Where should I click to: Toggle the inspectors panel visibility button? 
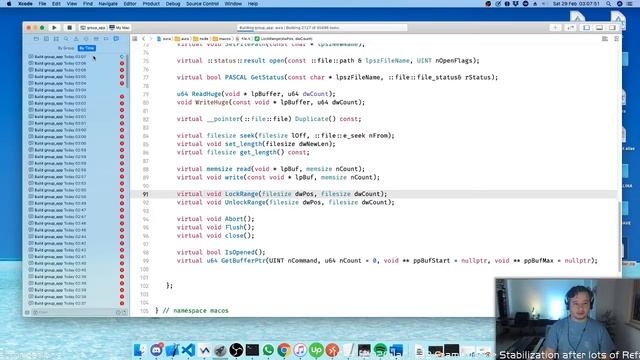tap(612, 28)
